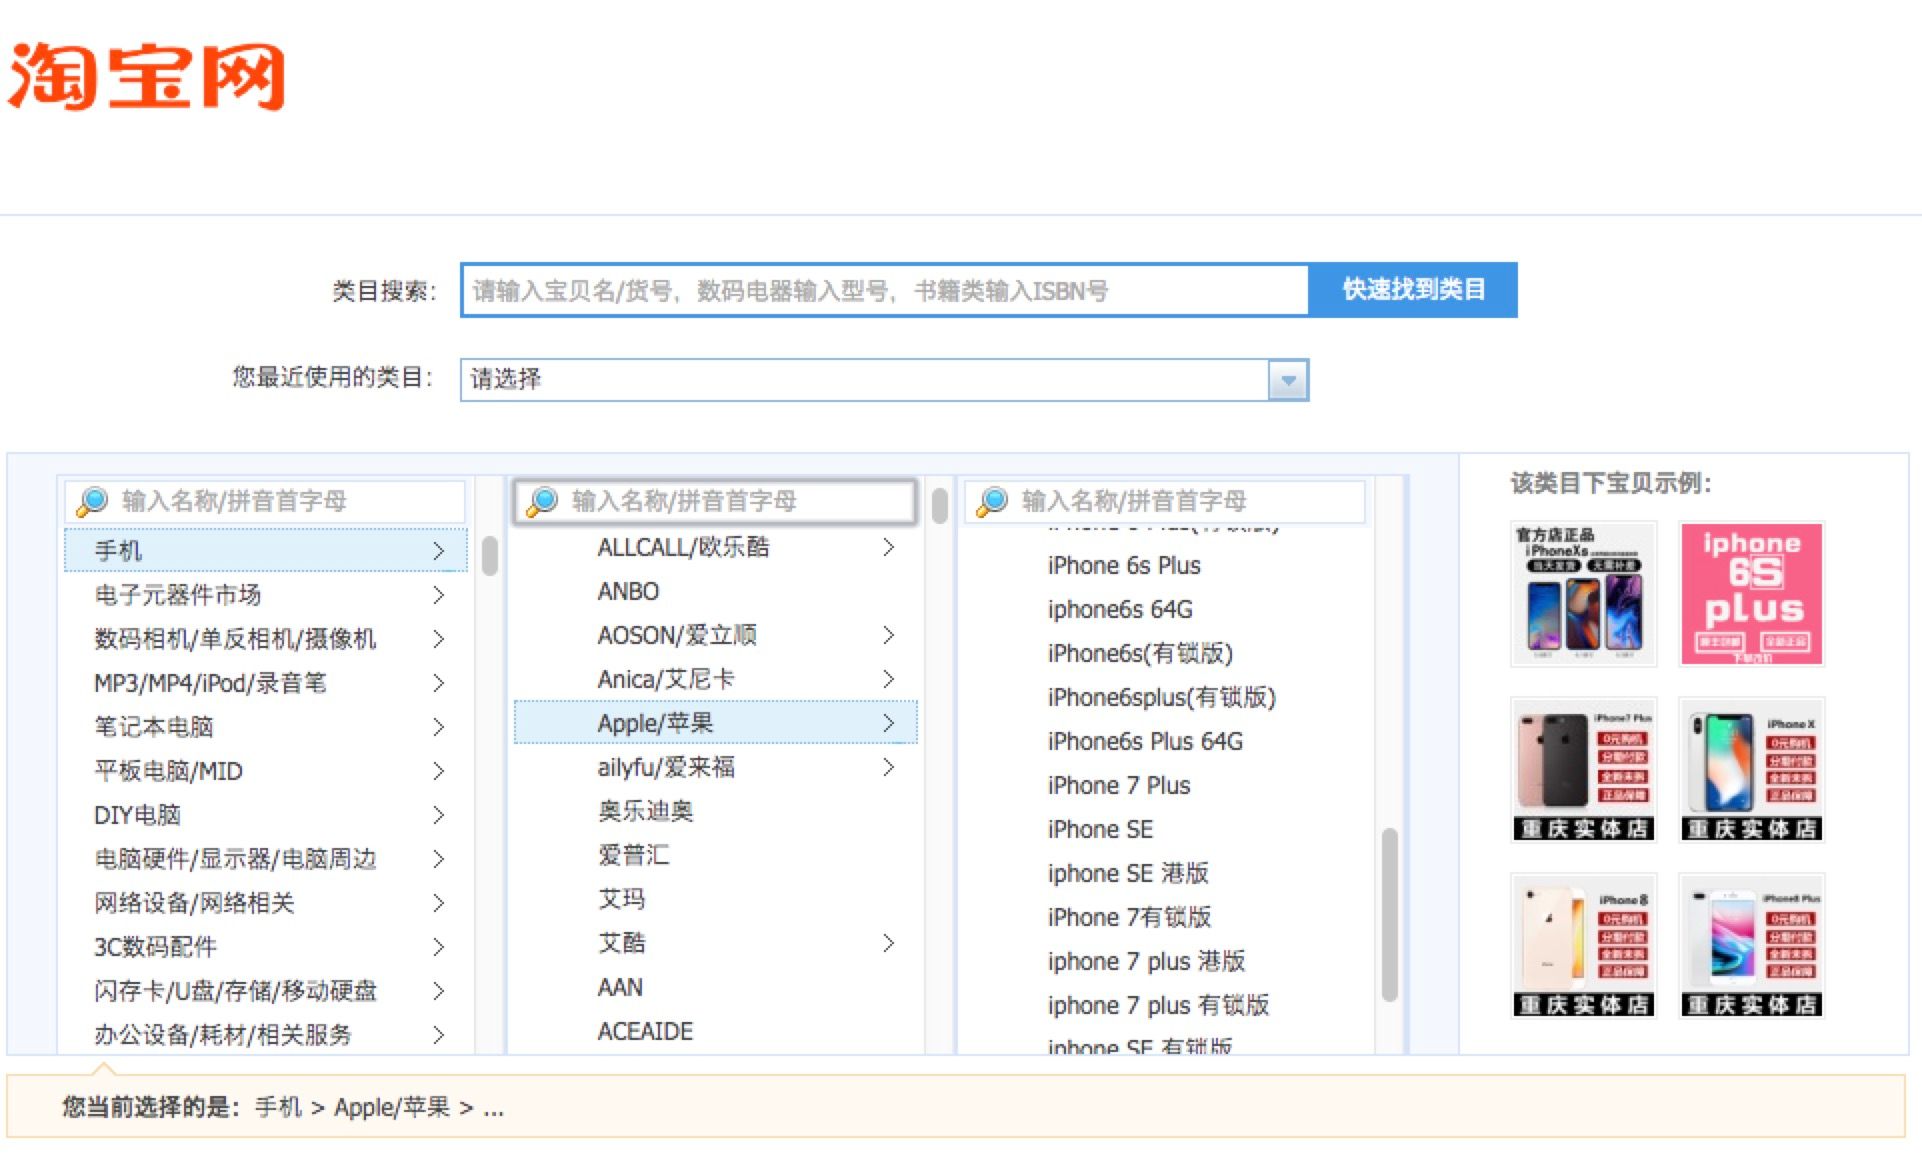1922x1156 pixels.
Task: Select 电子元器件市场 category
Action: (x=266, y=595)
